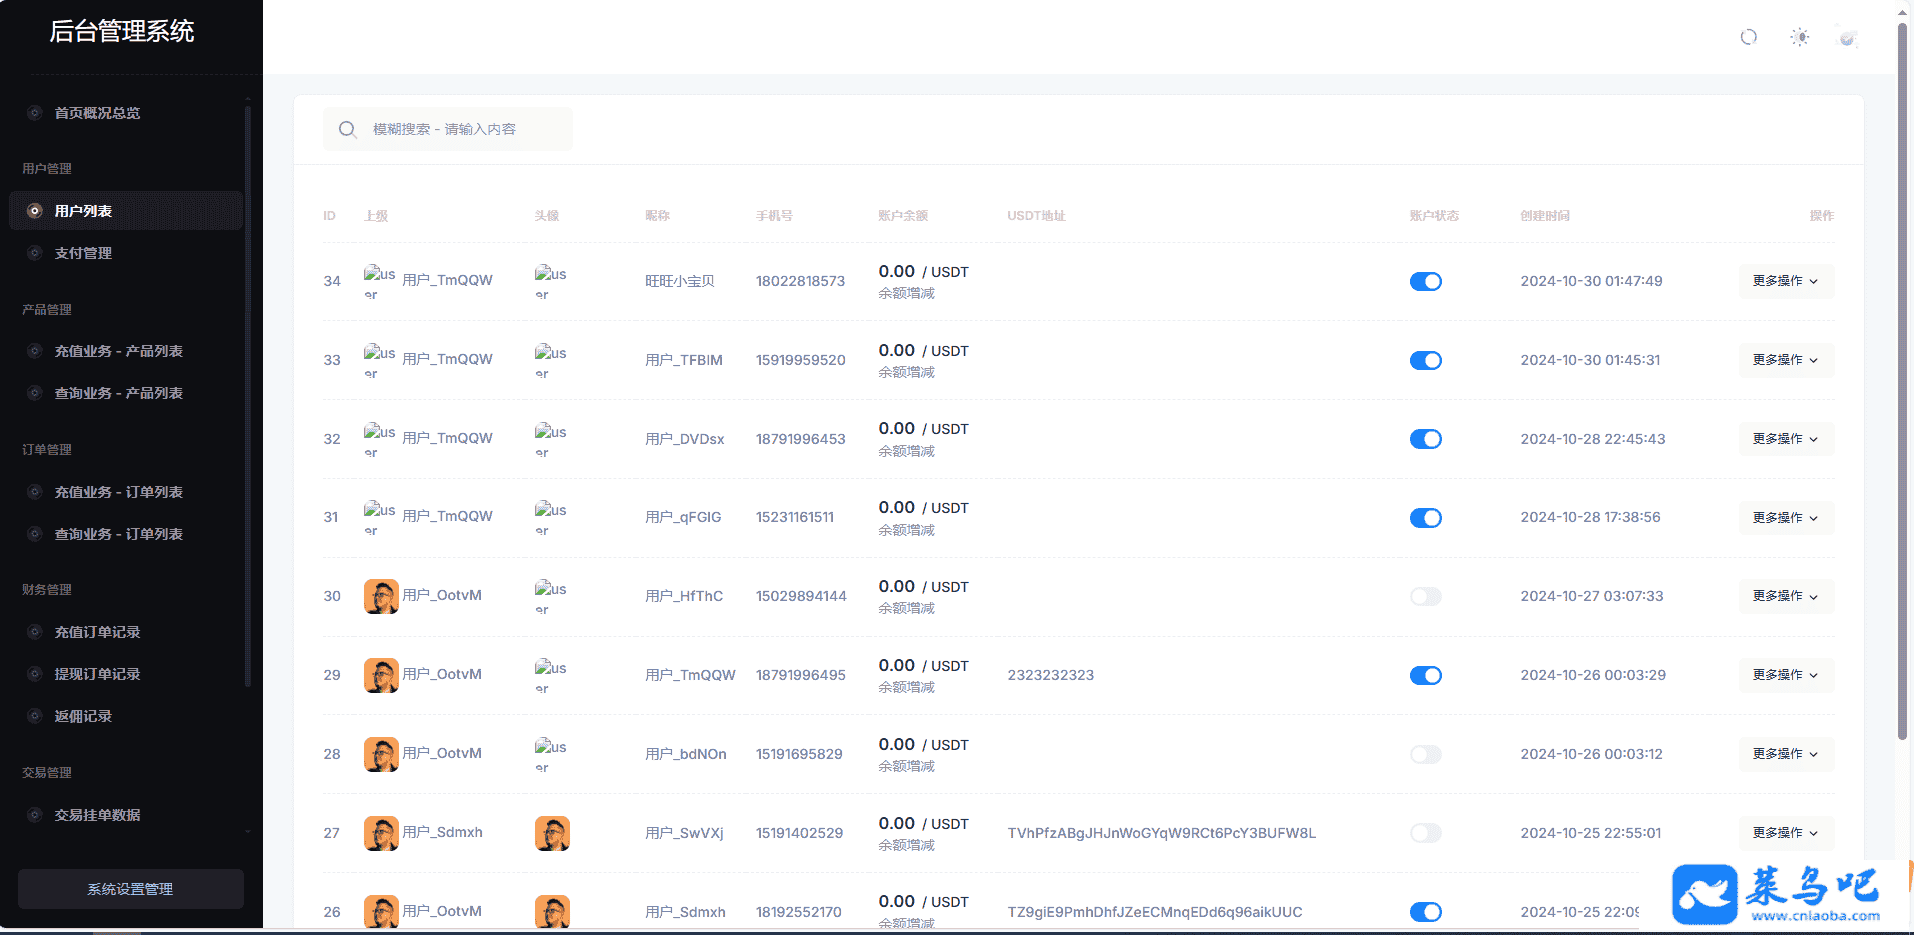Click the bullet icon beside 首页概况总览
1914x935 pixels.
[x=35, y=113]
